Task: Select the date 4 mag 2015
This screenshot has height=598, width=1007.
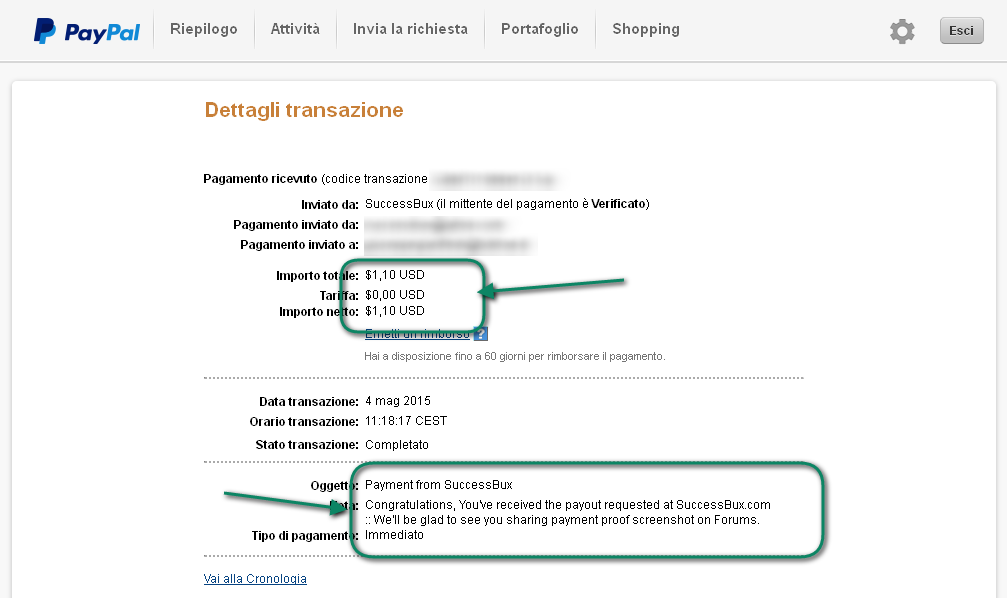Action: tap(398, 401)
